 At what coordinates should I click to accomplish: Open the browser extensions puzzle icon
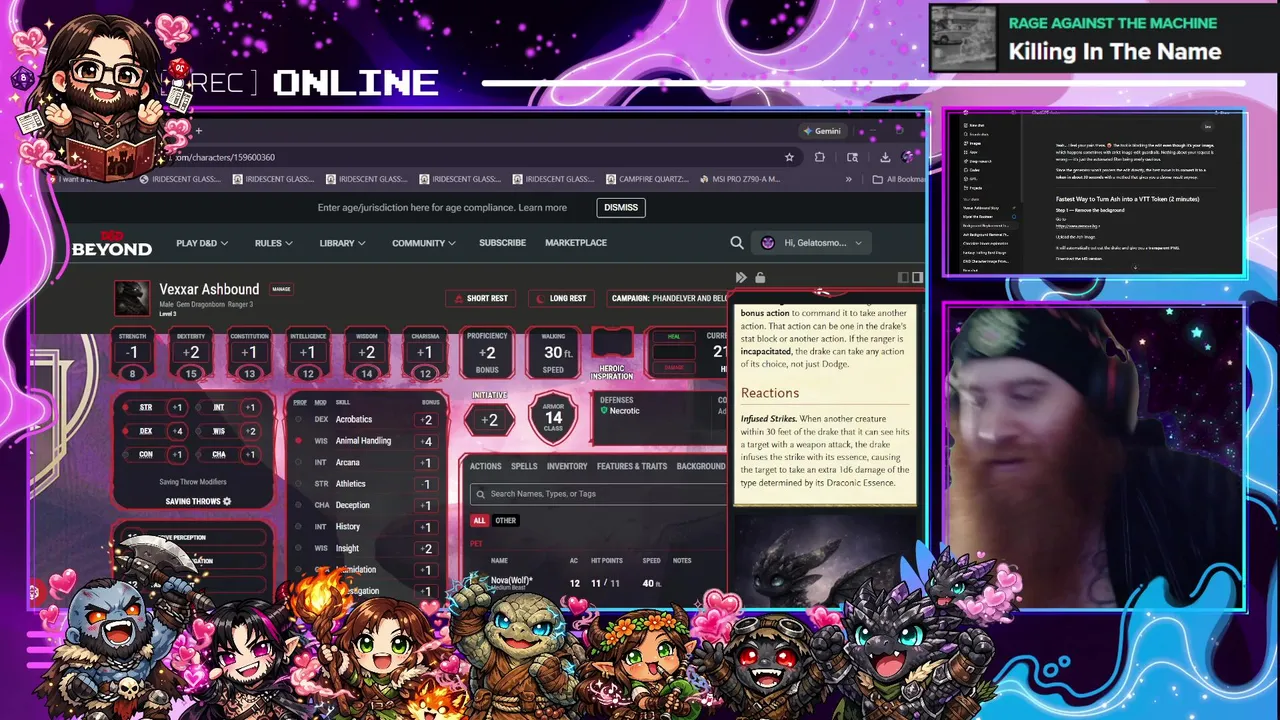[x=820, y=157]
